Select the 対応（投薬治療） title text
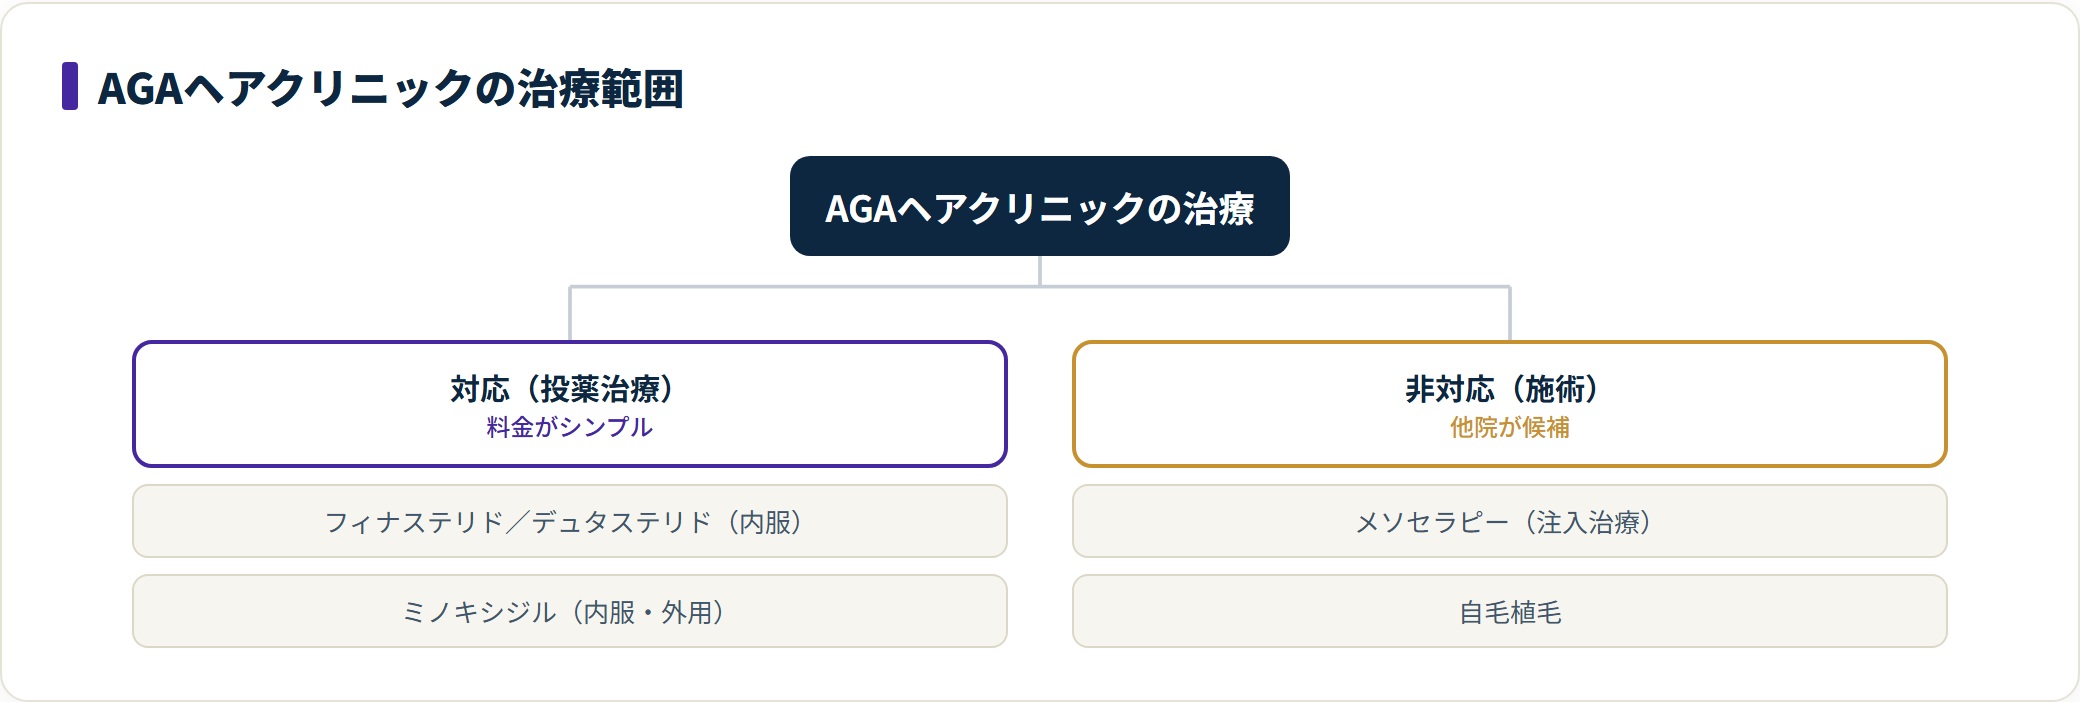 [569, 388]
